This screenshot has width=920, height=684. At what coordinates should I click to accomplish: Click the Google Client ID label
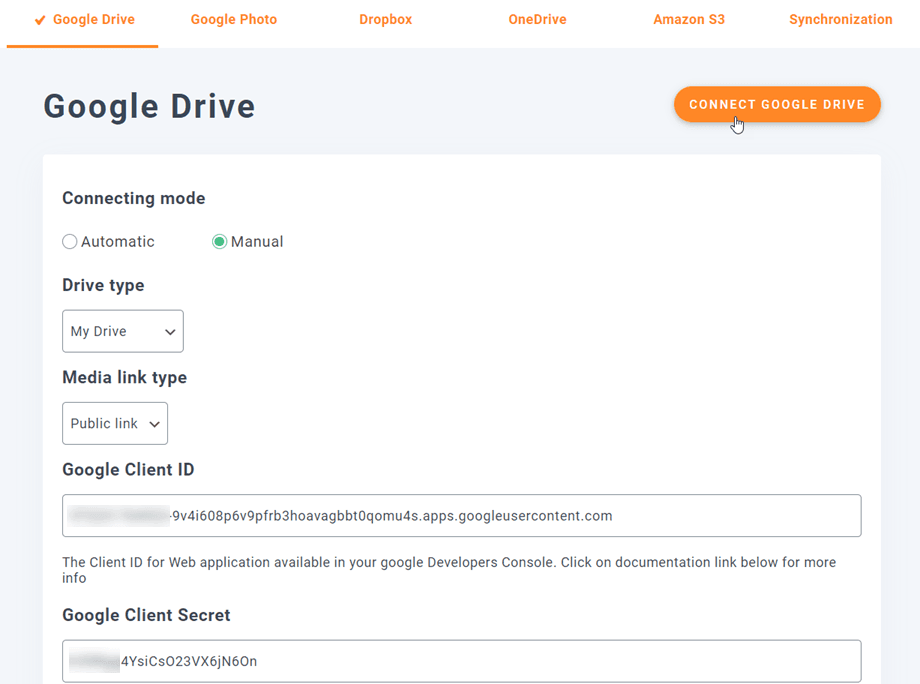point(128,470)
